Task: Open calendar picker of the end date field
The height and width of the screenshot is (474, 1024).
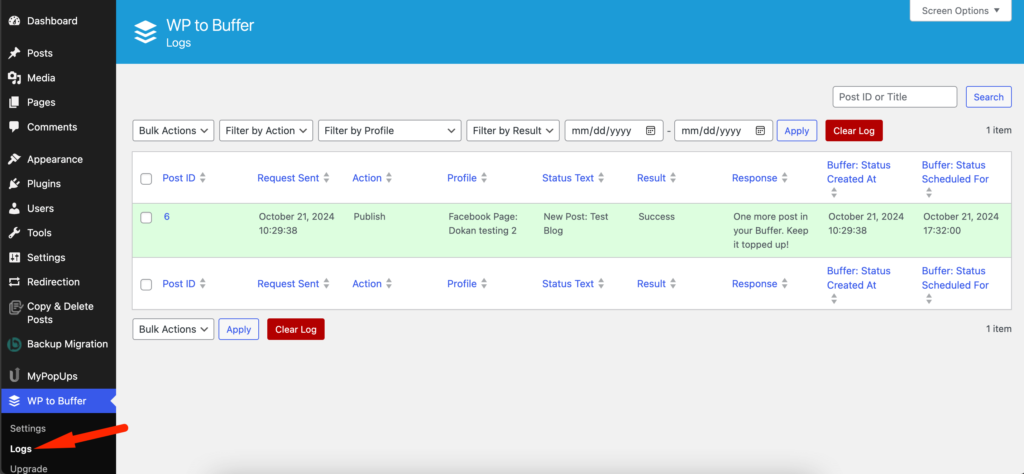Action: coord(760,131)
